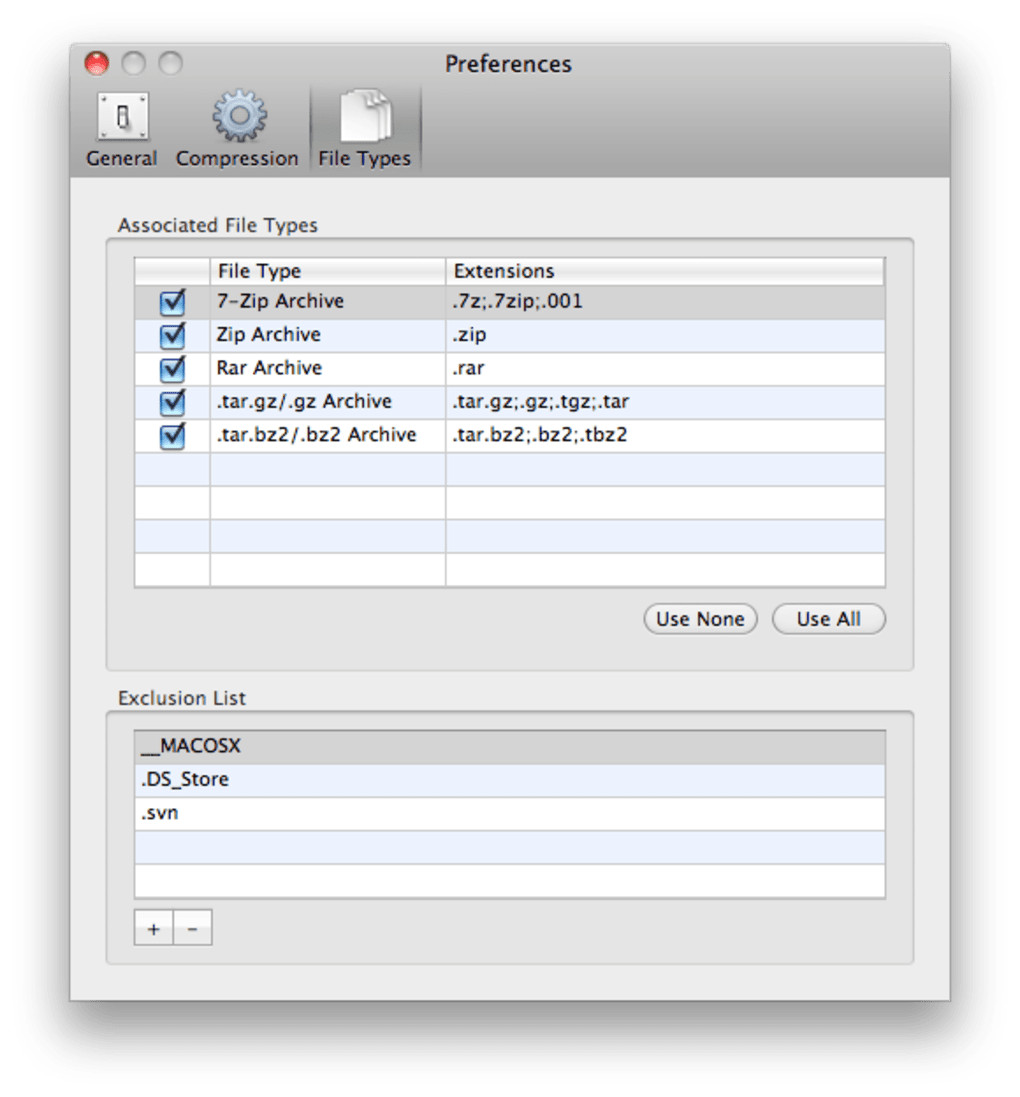
Task: Open the General preferences pane
Action: (x=122, y=130)
